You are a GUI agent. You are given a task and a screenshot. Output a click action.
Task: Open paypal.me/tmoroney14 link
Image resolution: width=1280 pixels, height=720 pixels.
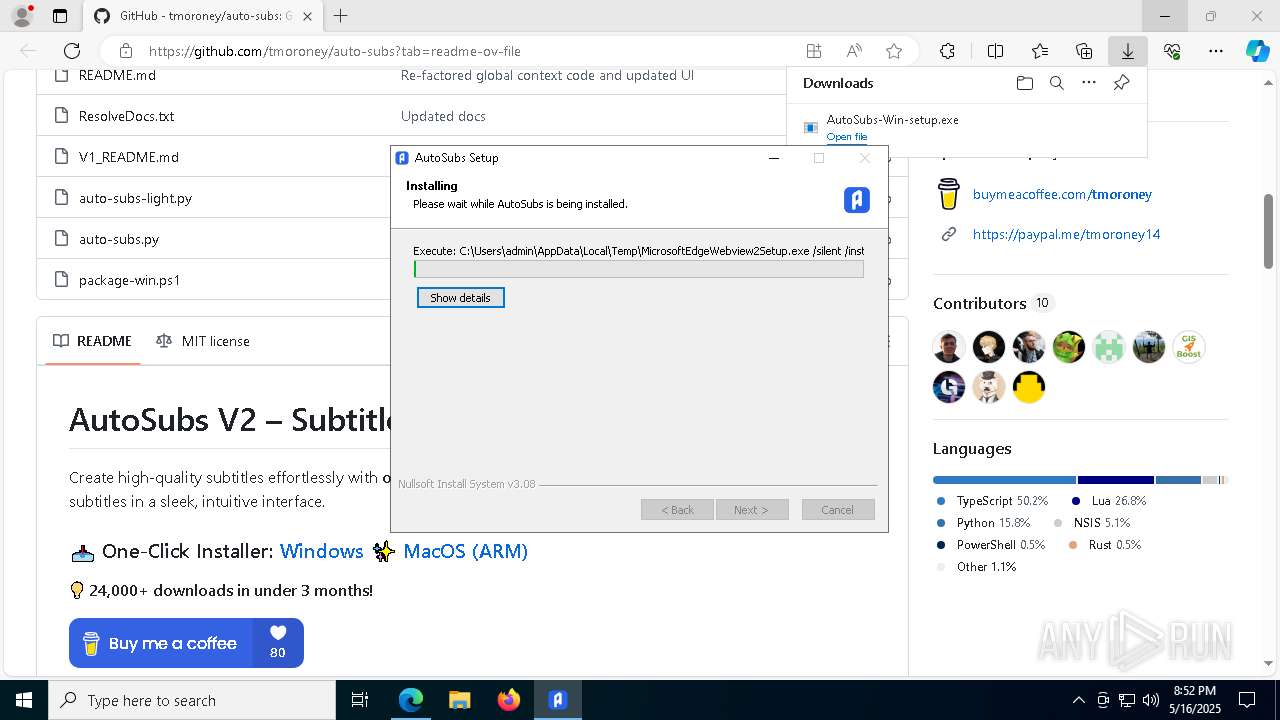tap(1066, 234)
